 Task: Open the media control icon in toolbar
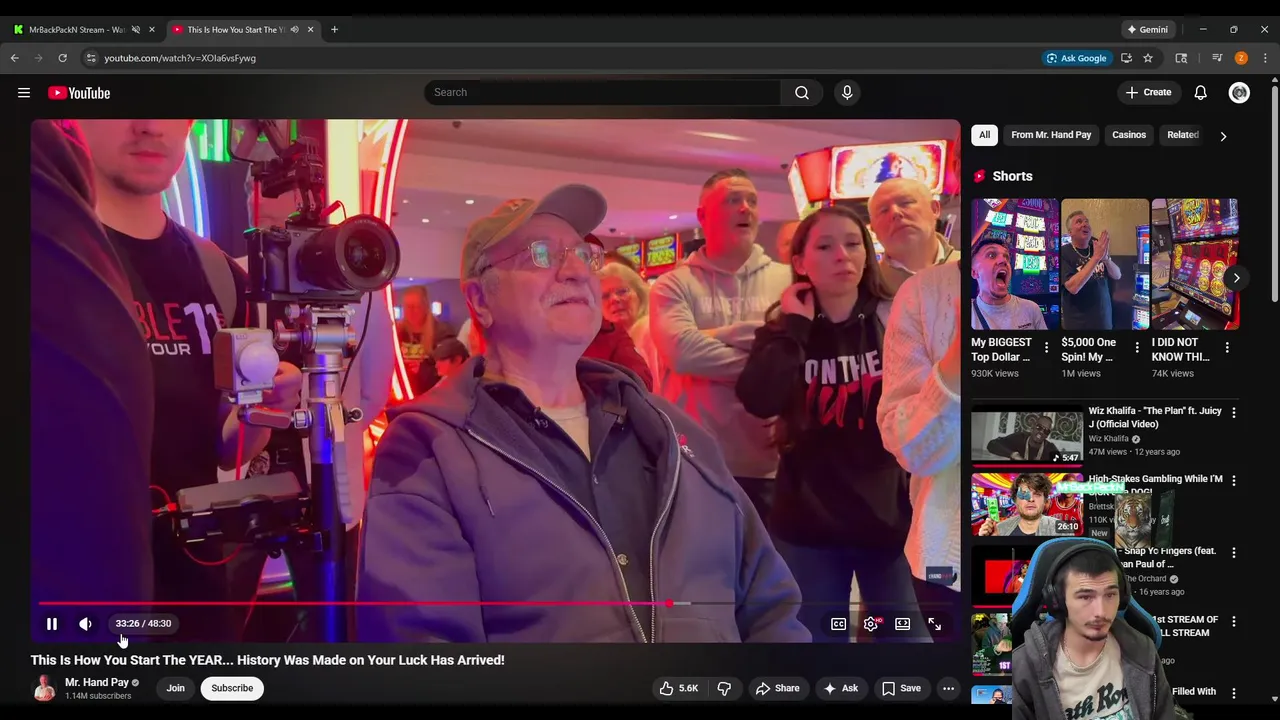pos(1217,58)
